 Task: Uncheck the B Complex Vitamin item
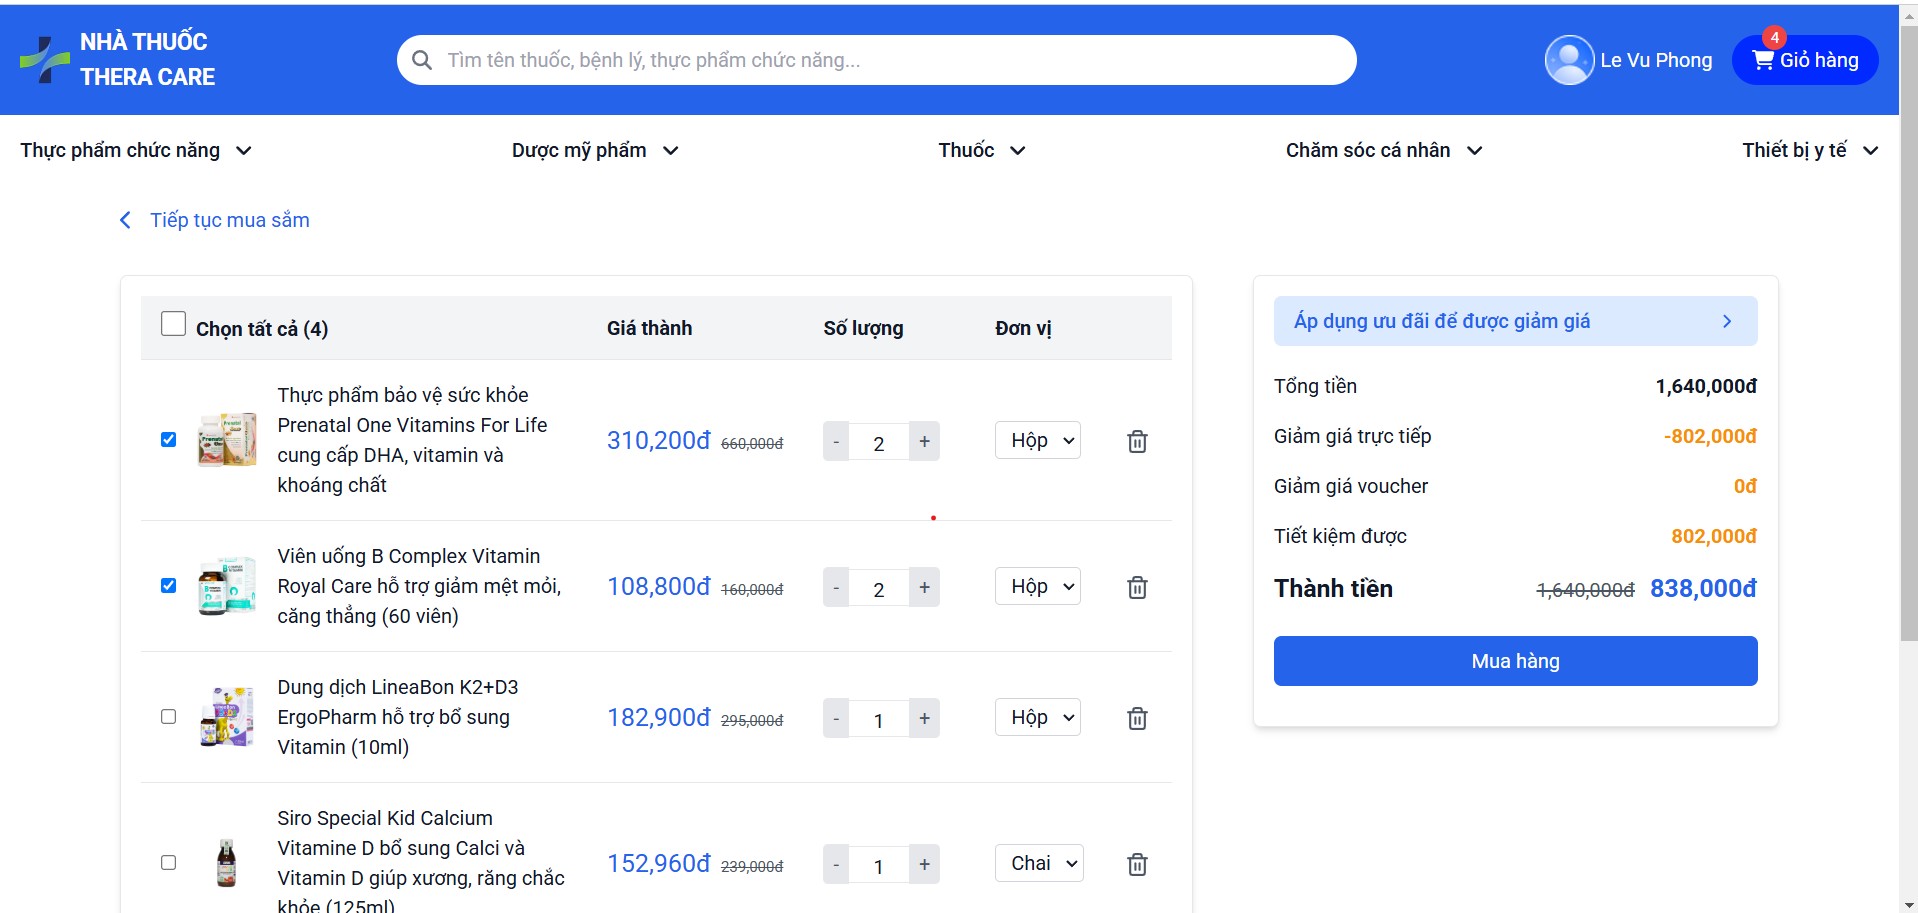(x=168, y=586)
